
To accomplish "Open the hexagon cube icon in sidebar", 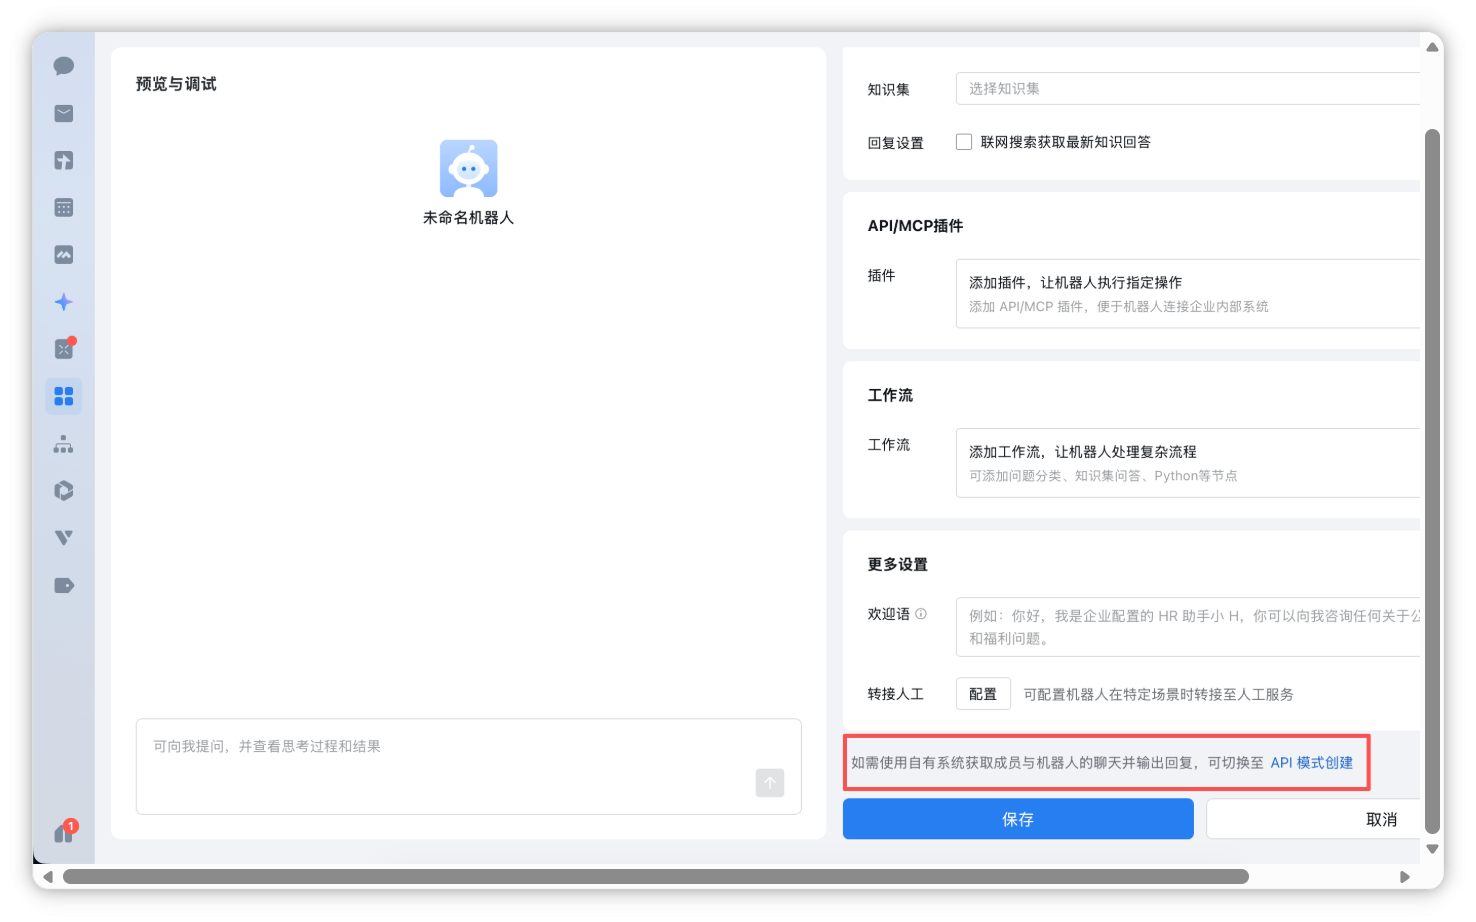I will tap(64, 491).
